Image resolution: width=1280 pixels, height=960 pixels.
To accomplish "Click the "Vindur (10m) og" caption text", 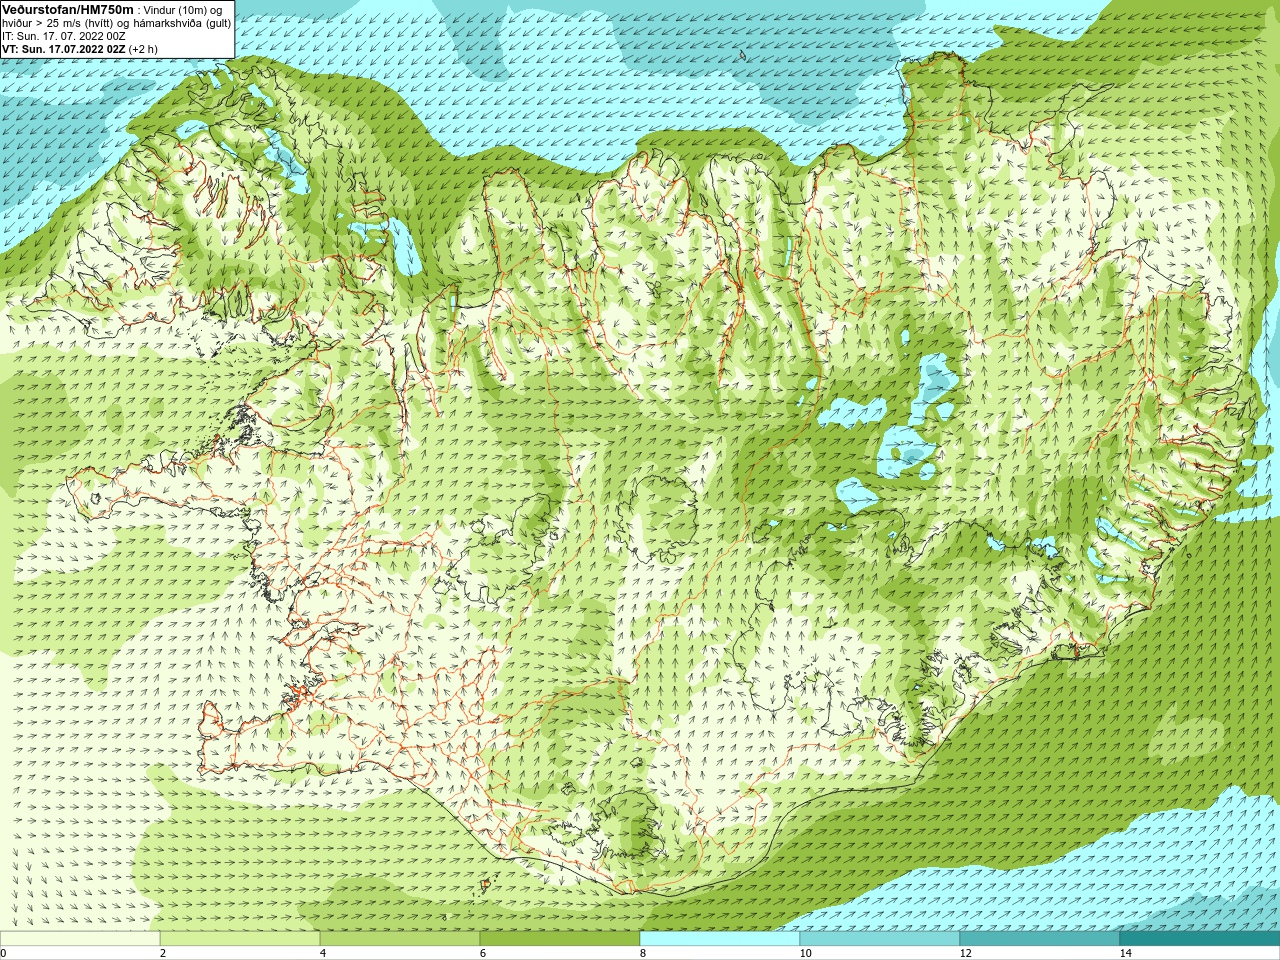I will tap(183, 9).
